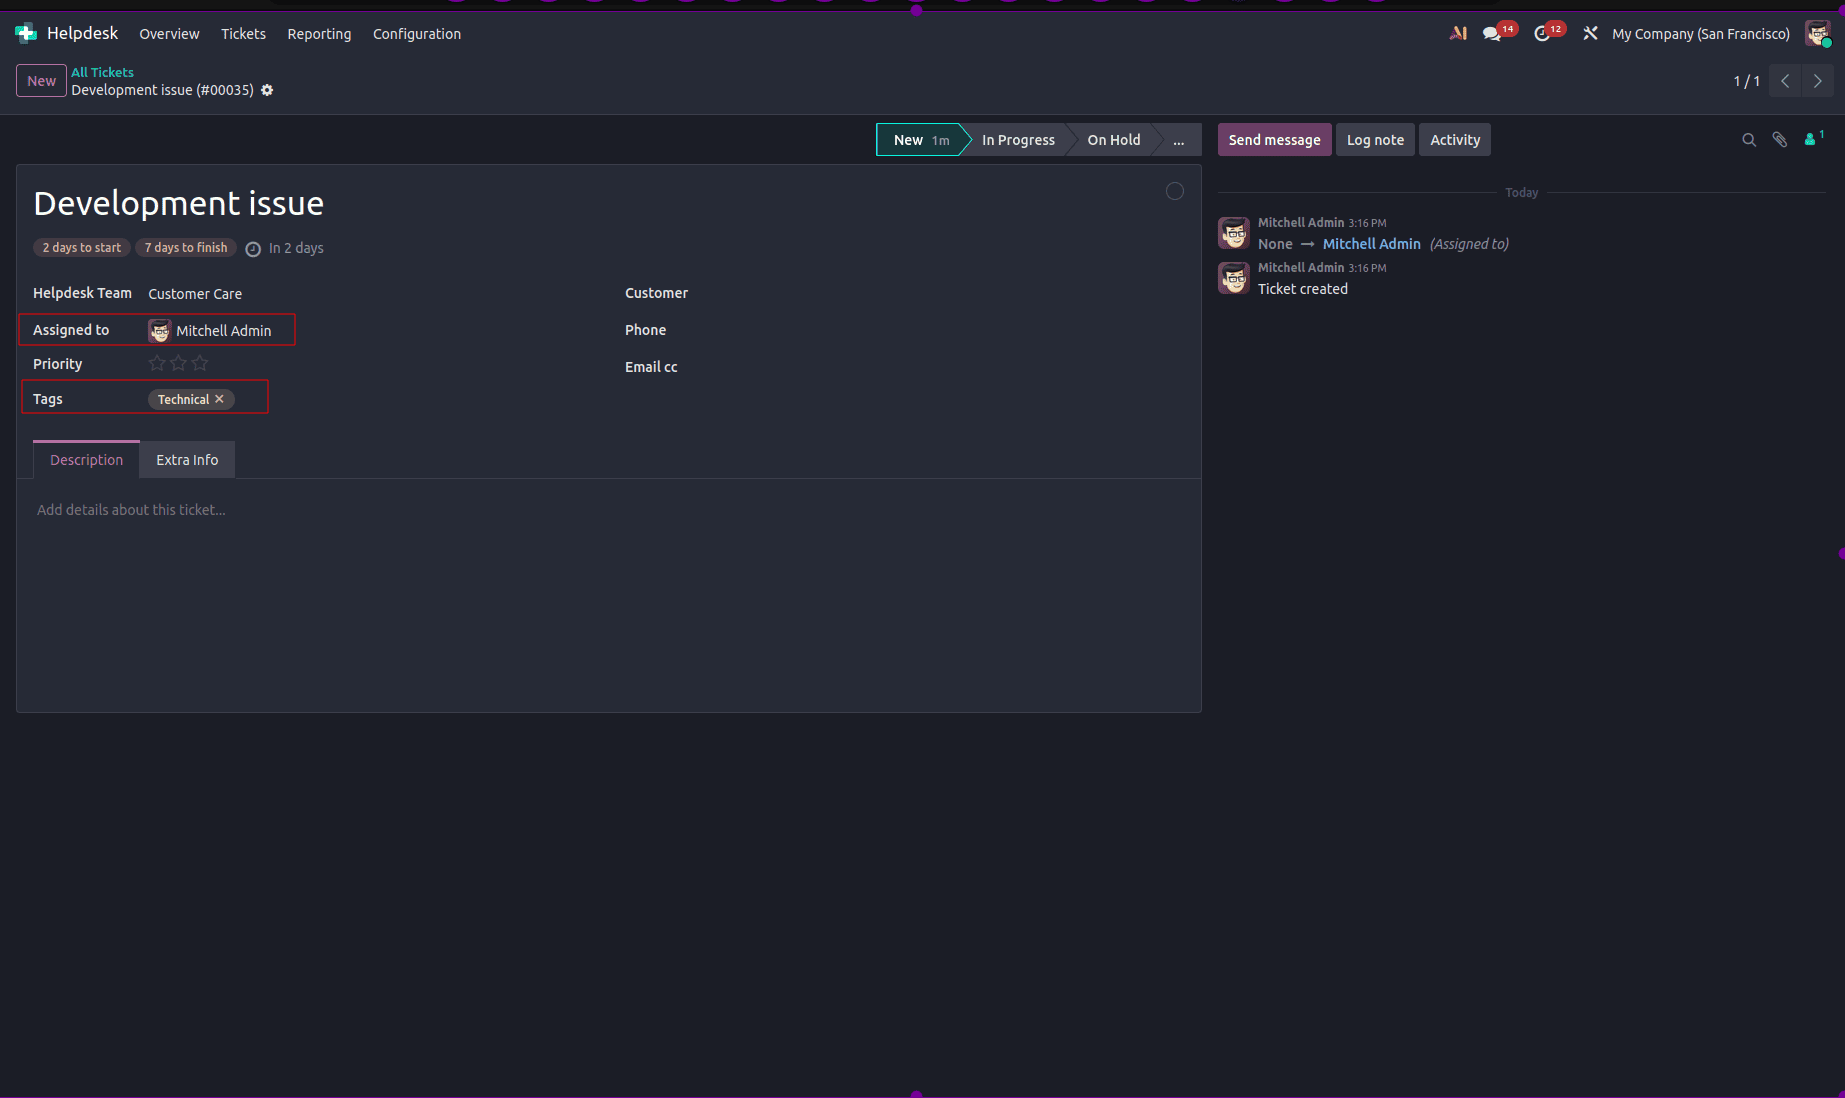
Task: Move ticket to On Hold stage
Action: 1114,140
